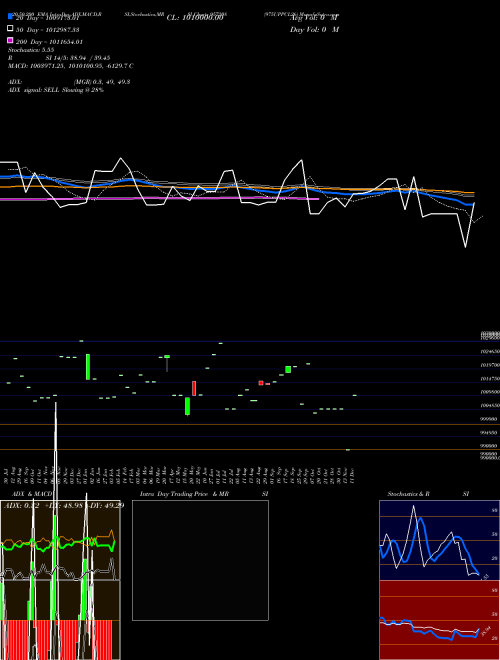Click the small green candle near September
The height and width of the screenshot is (660, 500).
coord(288,369)
